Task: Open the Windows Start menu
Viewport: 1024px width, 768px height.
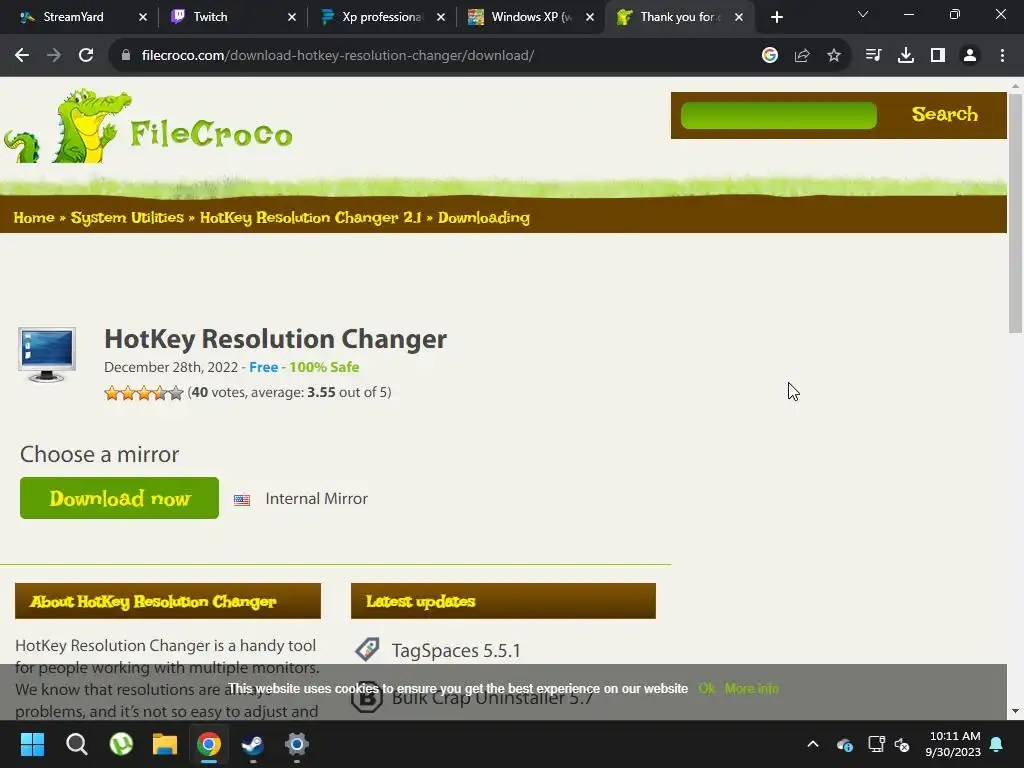Action: click(x=32, y=744)
